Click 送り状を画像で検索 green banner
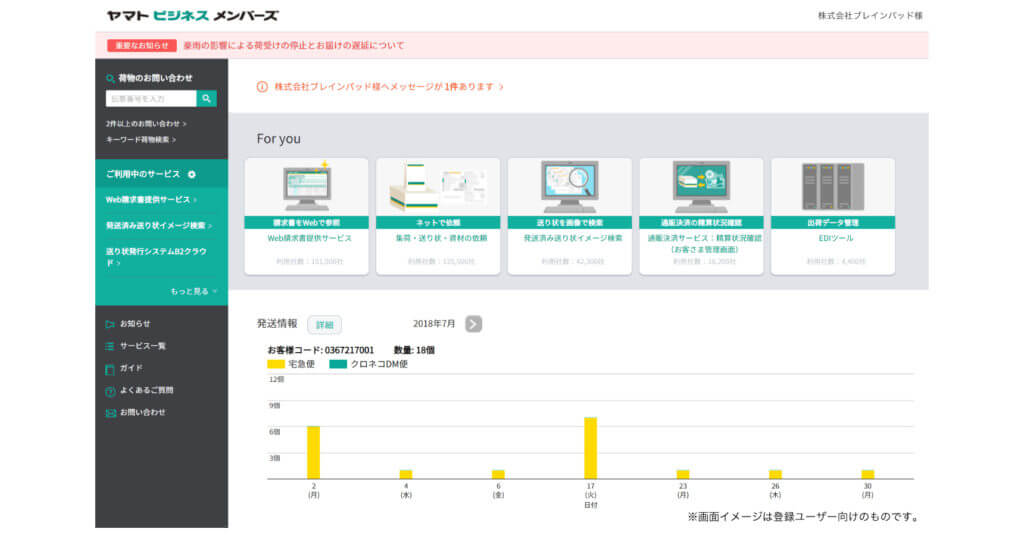This screenshot has width=1024, height=535. [569, 223]
